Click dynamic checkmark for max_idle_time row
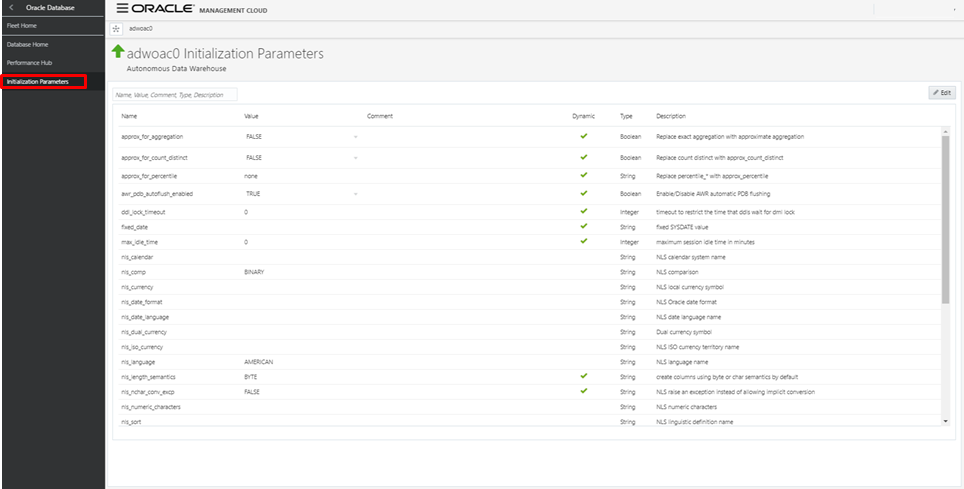Screen dimensions: 964x489 click(x=583, y=241)
